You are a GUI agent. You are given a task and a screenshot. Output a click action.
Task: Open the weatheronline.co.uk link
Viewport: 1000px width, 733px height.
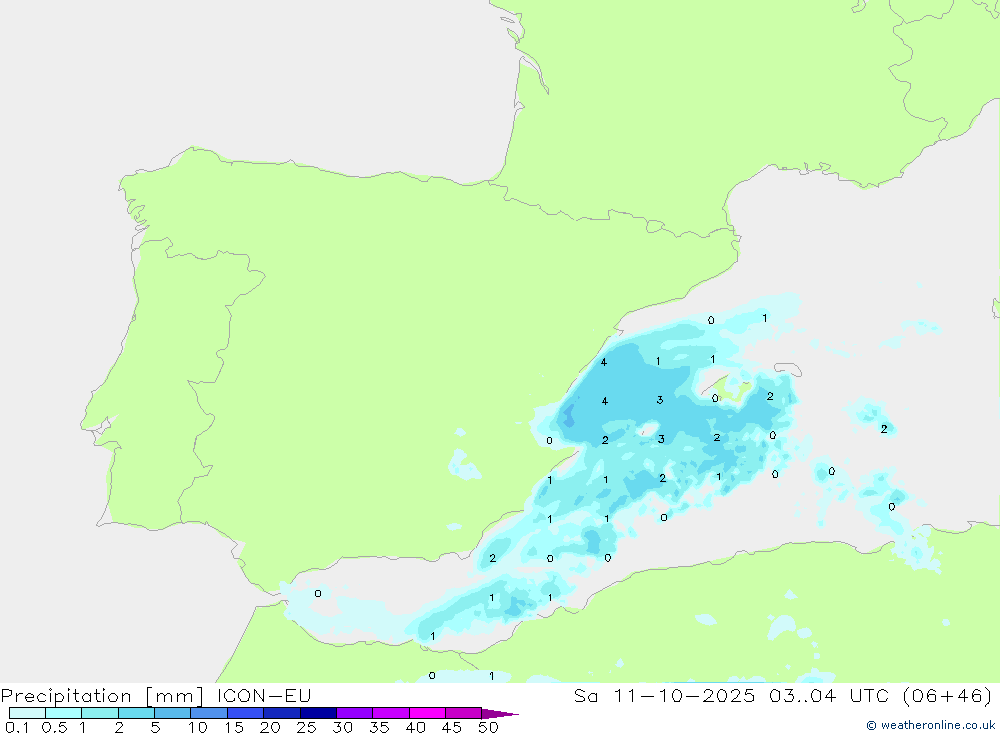tap(930, 725)
